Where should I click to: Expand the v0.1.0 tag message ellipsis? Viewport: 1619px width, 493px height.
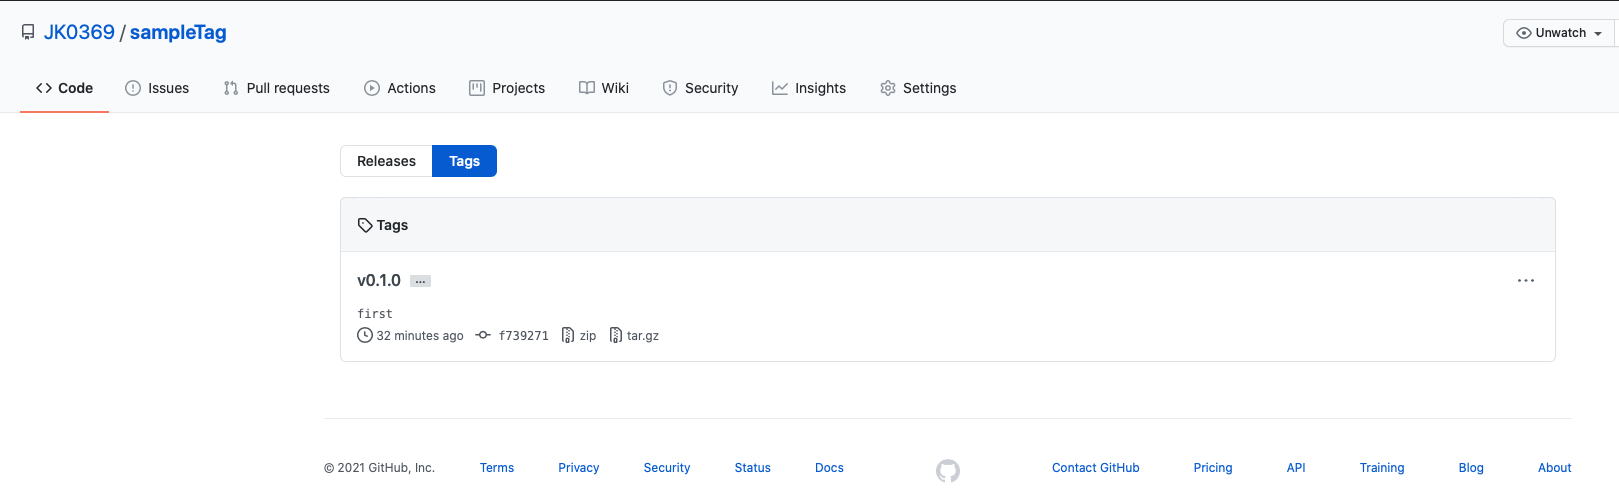coord(421,281)
